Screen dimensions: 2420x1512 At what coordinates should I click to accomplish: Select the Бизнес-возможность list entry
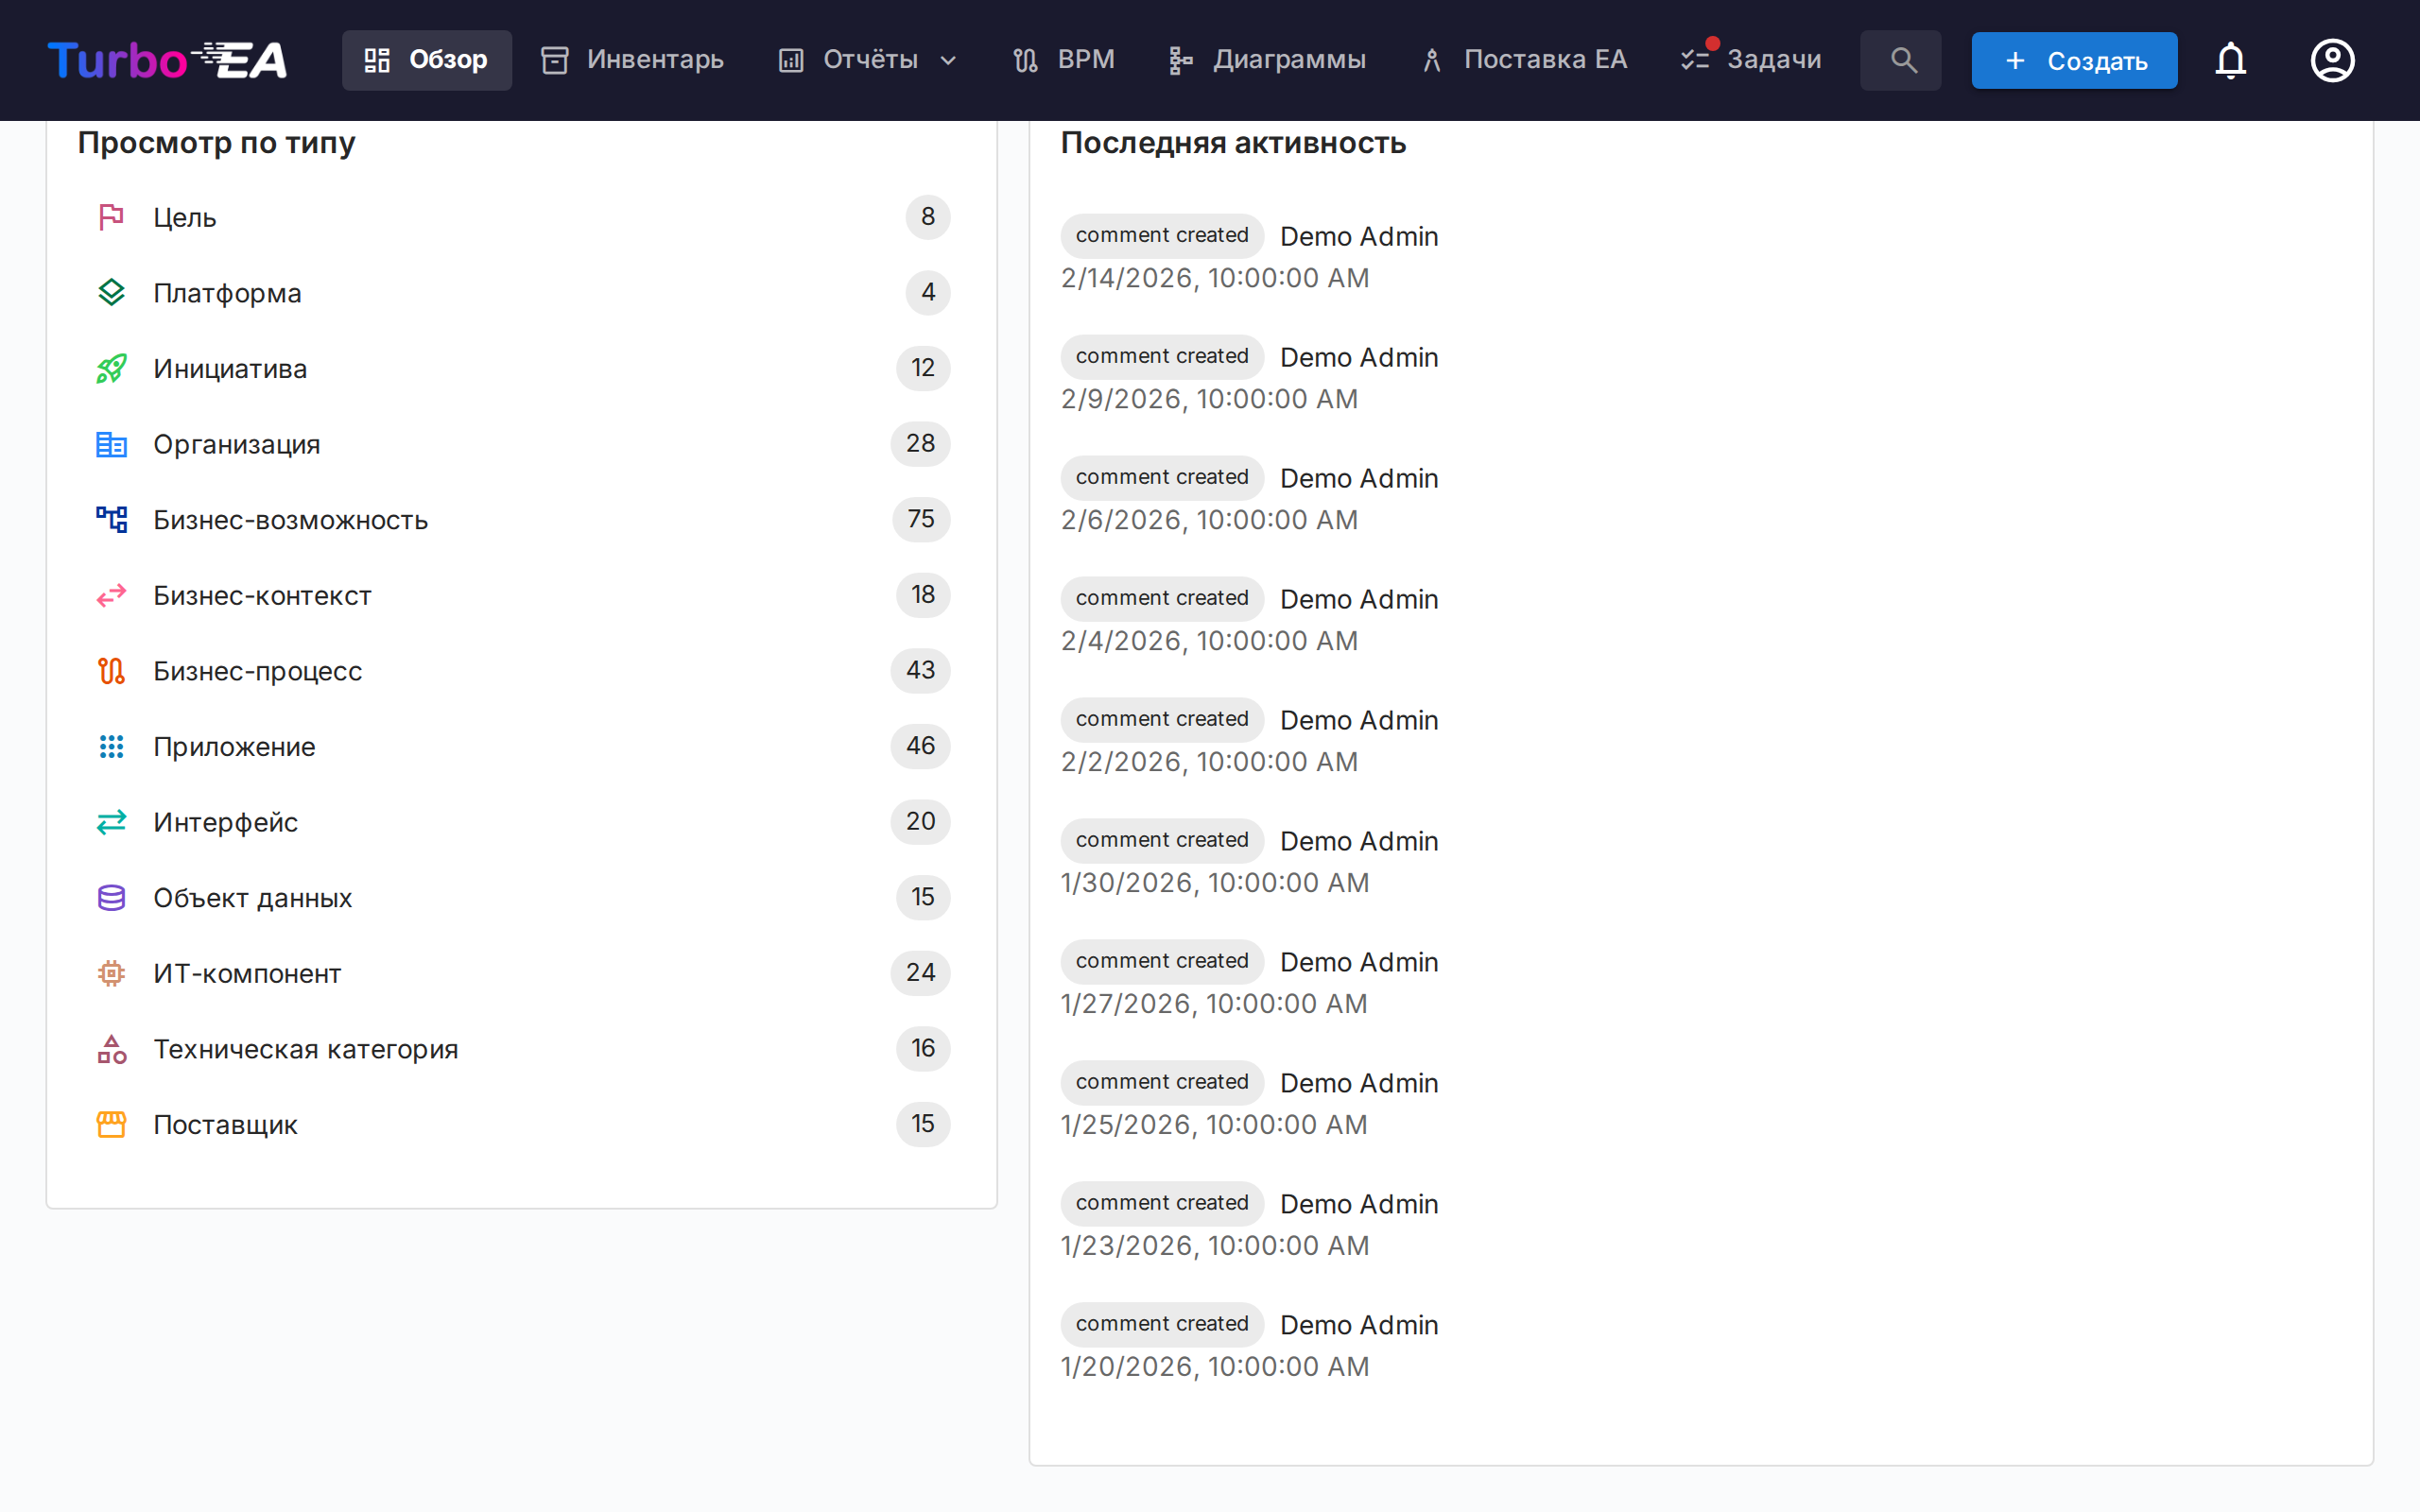[290, 520]
